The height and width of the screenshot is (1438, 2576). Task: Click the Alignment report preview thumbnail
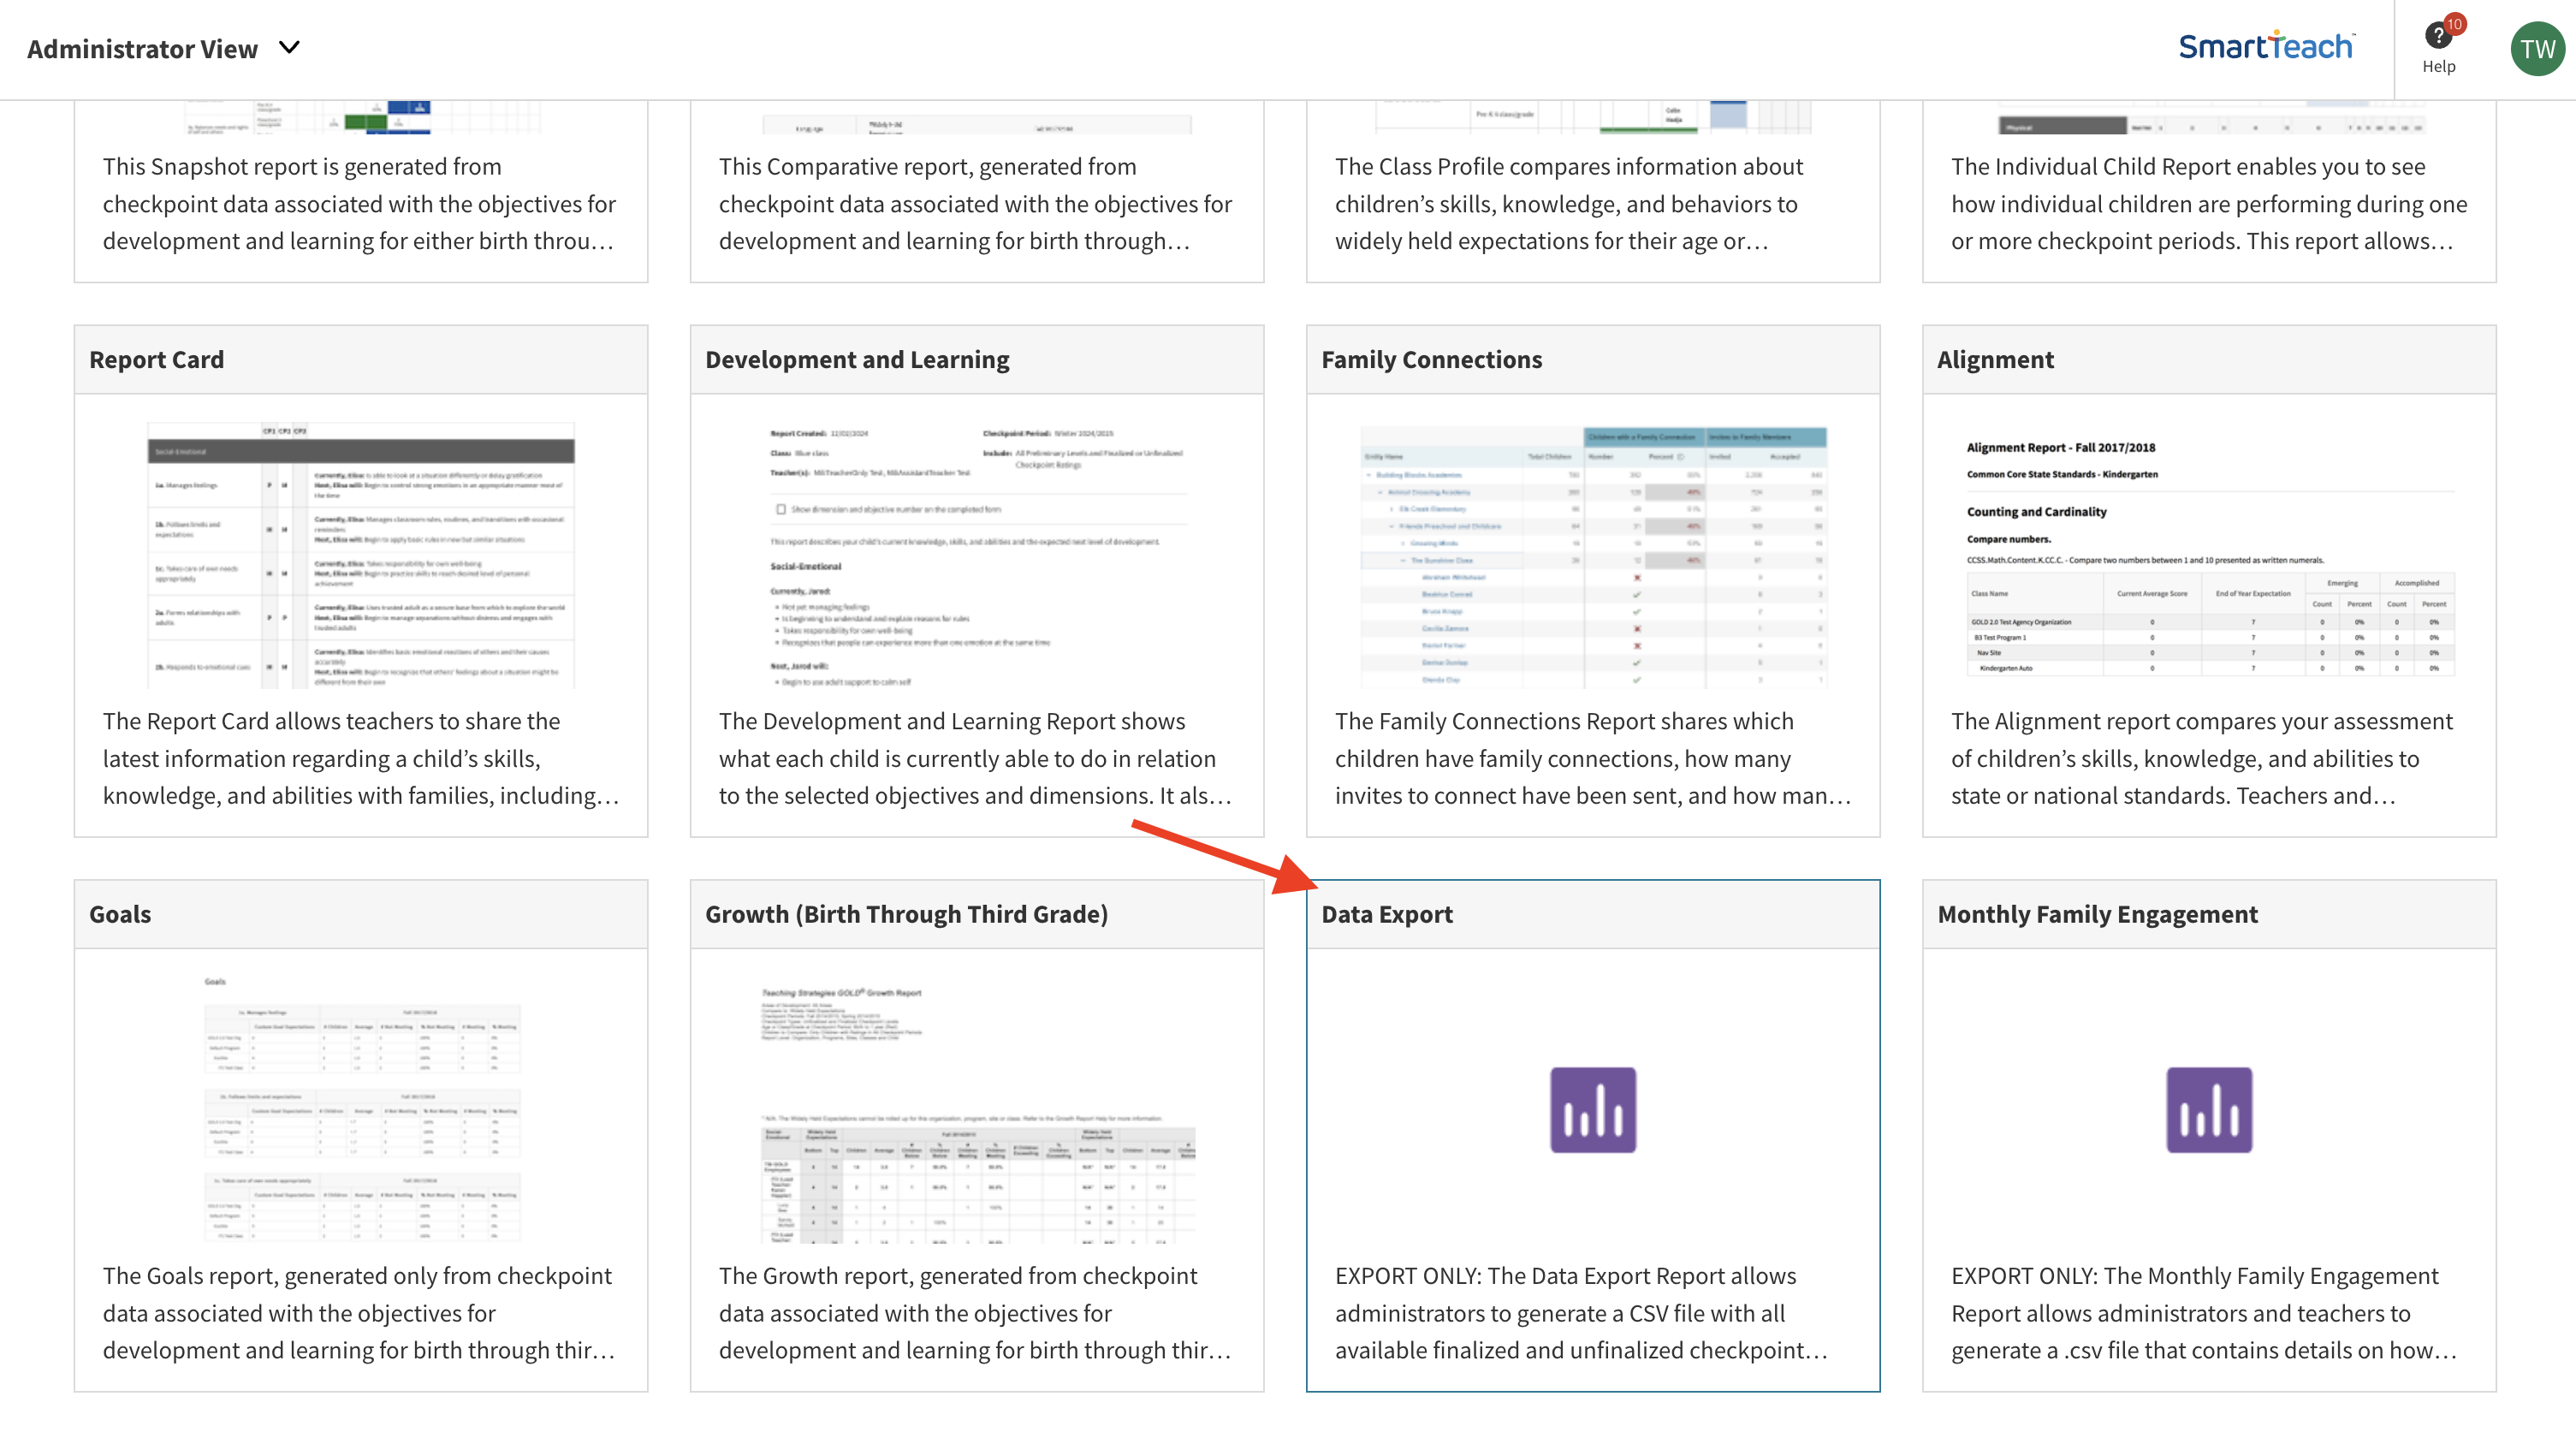click(x=2209, y=555)
